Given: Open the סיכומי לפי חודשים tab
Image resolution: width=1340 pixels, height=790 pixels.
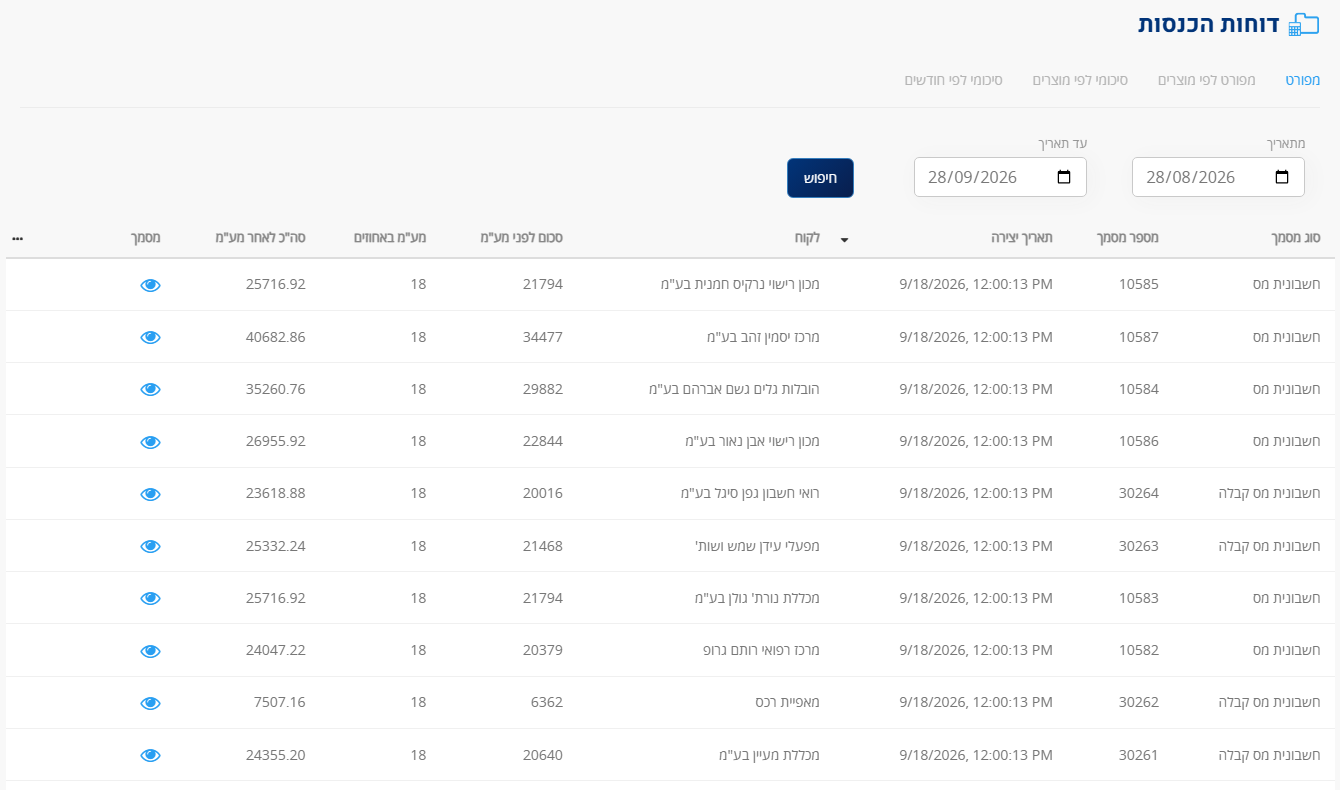Looking at the screenshot, I should [954, 79].
